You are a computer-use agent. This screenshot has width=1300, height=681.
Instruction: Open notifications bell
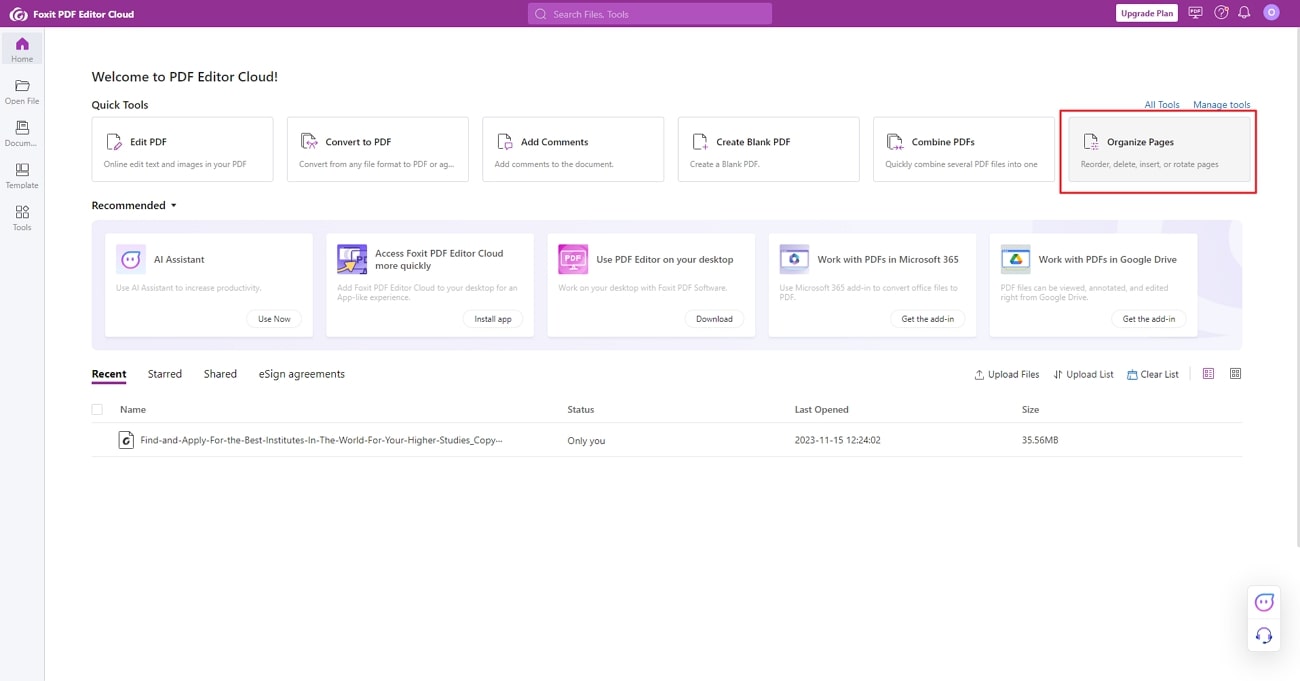pyautogui.click(x=1245, y=13)
